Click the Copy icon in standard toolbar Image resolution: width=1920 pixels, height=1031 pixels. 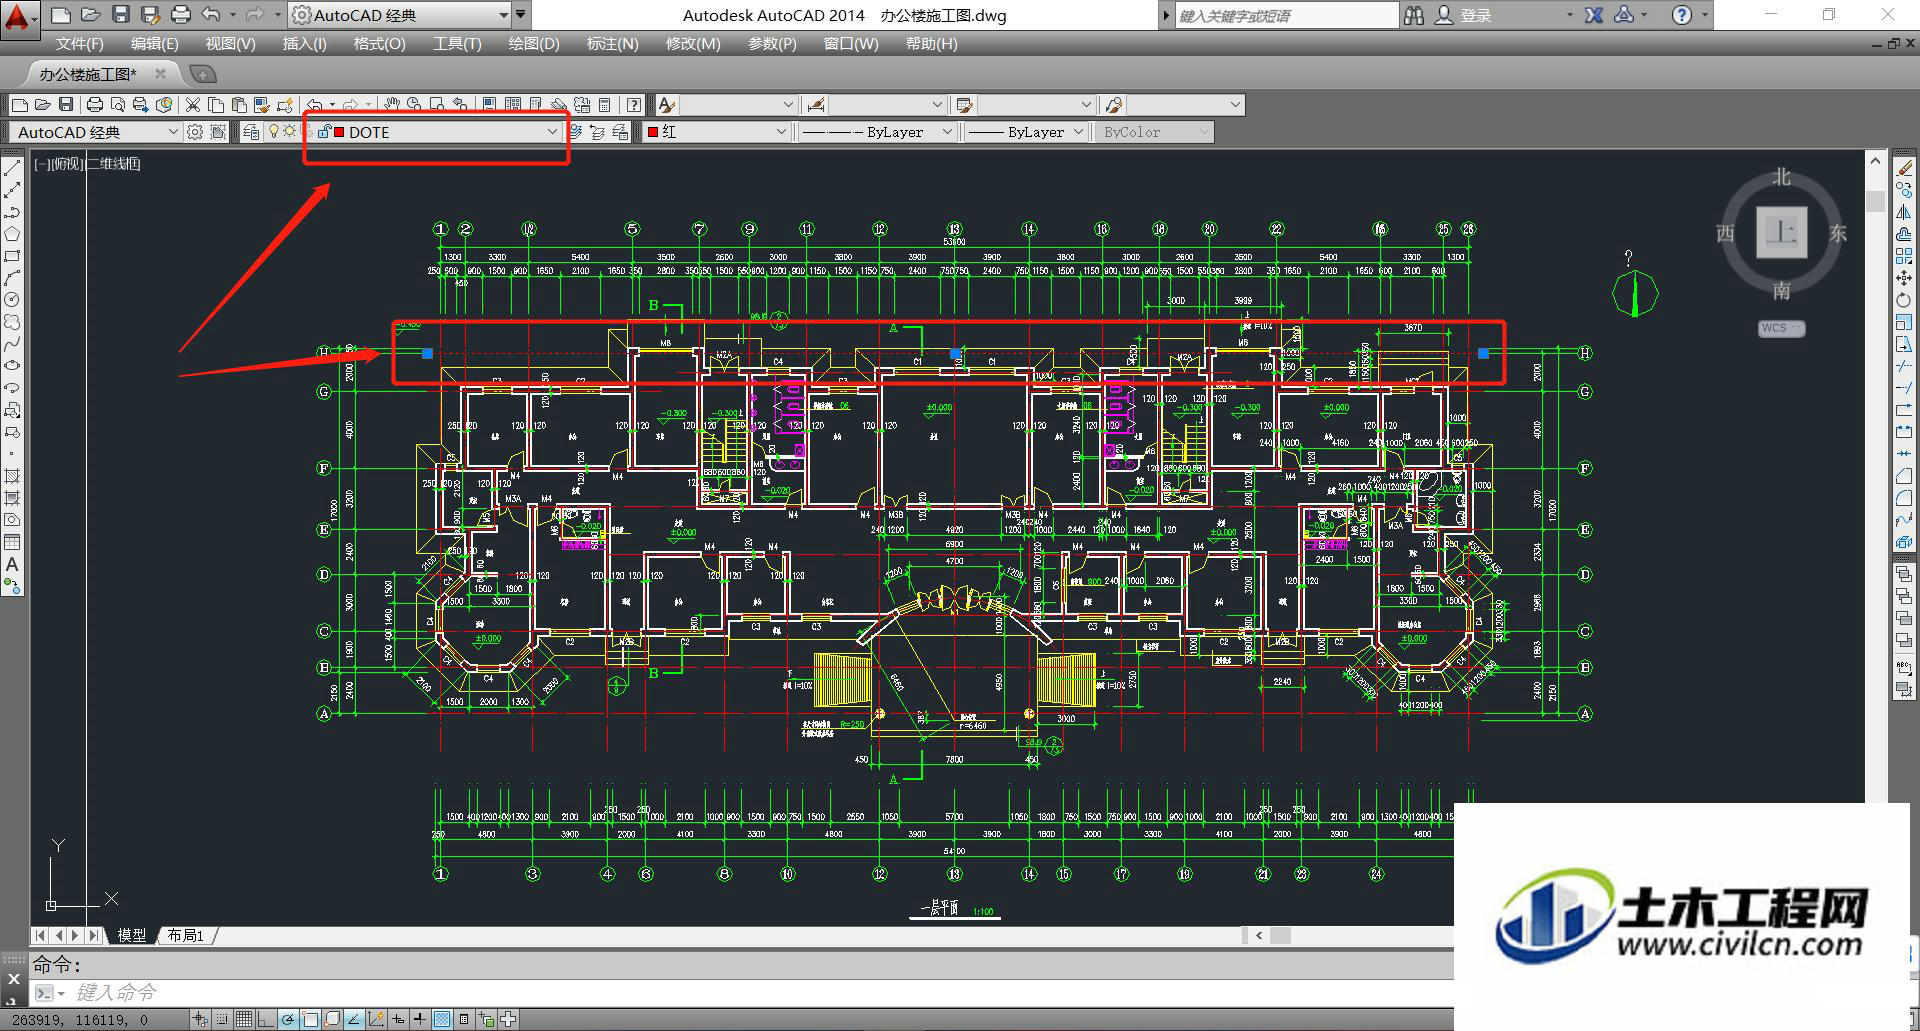tap(215, 104)
